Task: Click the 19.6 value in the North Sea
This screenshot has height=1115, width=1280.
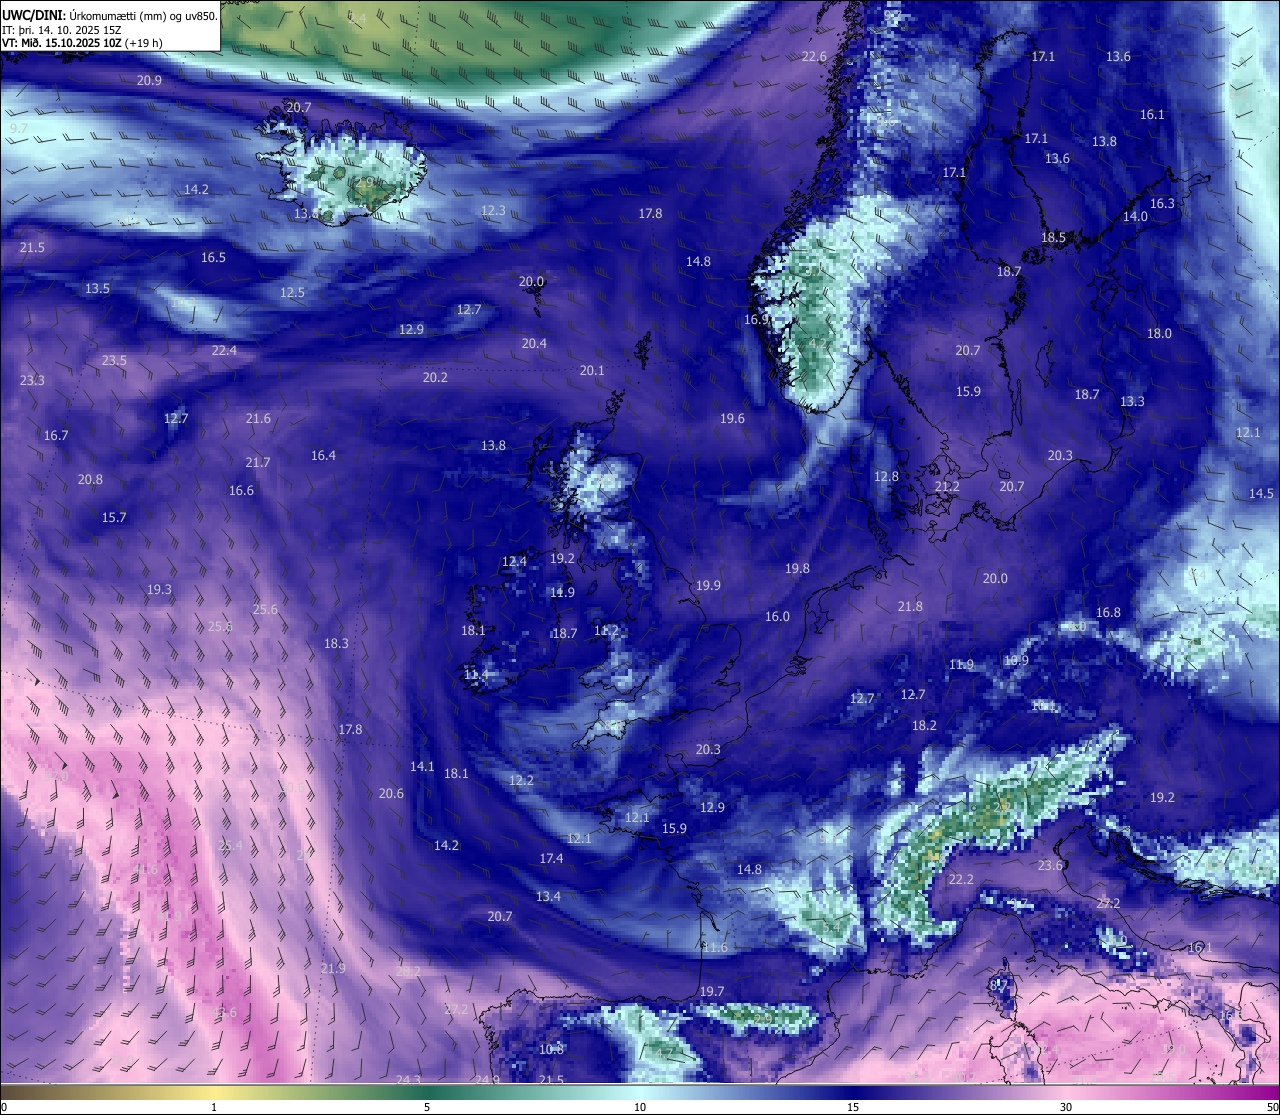Action: coord(733,419)
